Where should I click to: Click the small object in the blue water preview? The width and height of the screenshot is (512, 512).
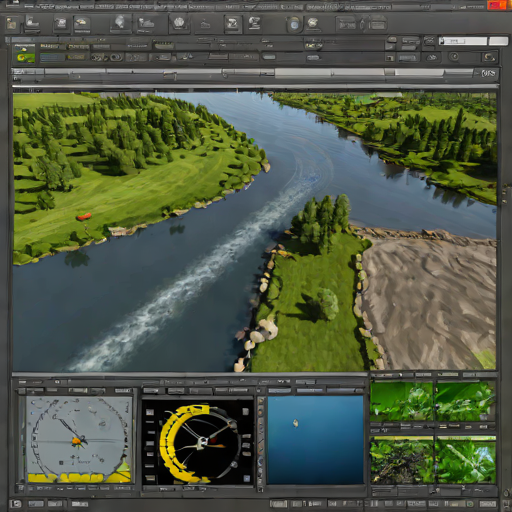(295, 423)
